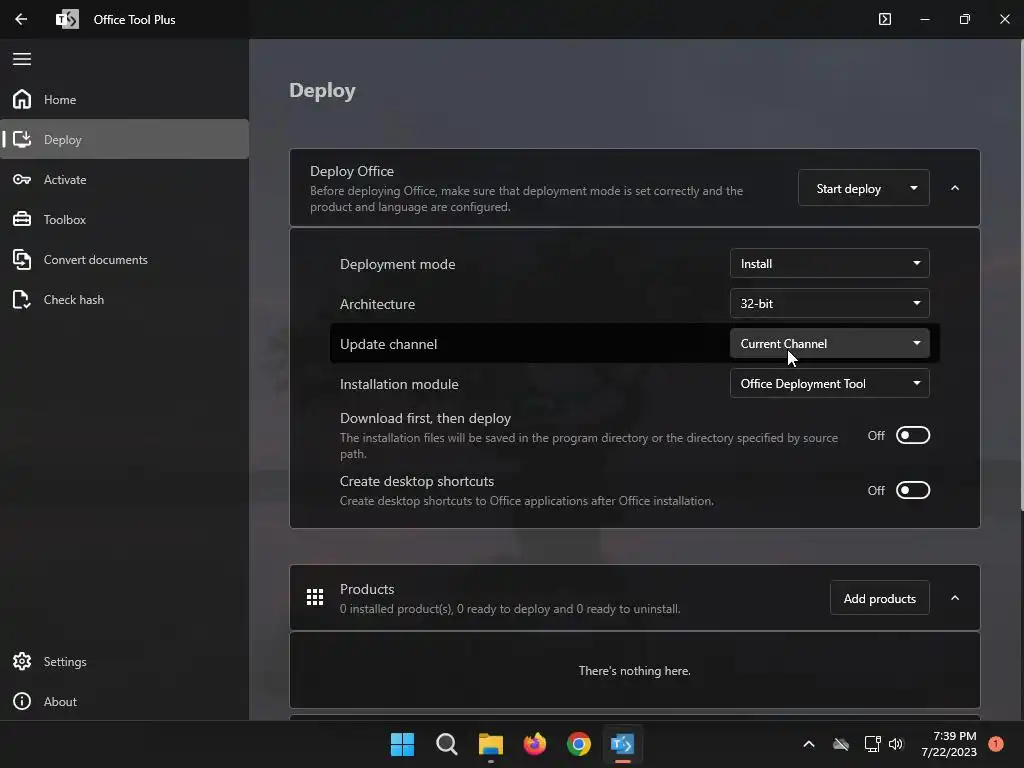Click the Office Tool Plus logo icon
Viewport: 1024px width, 768px height.
67,19
